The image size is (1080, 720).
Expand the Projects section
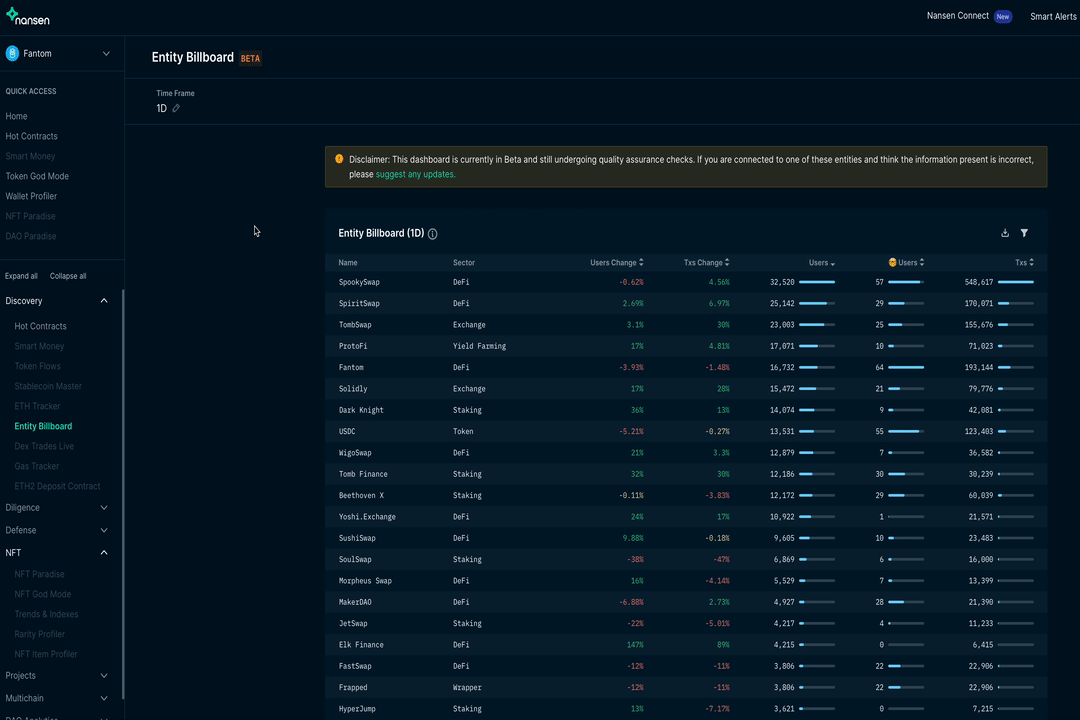click(x=104, y=676)
